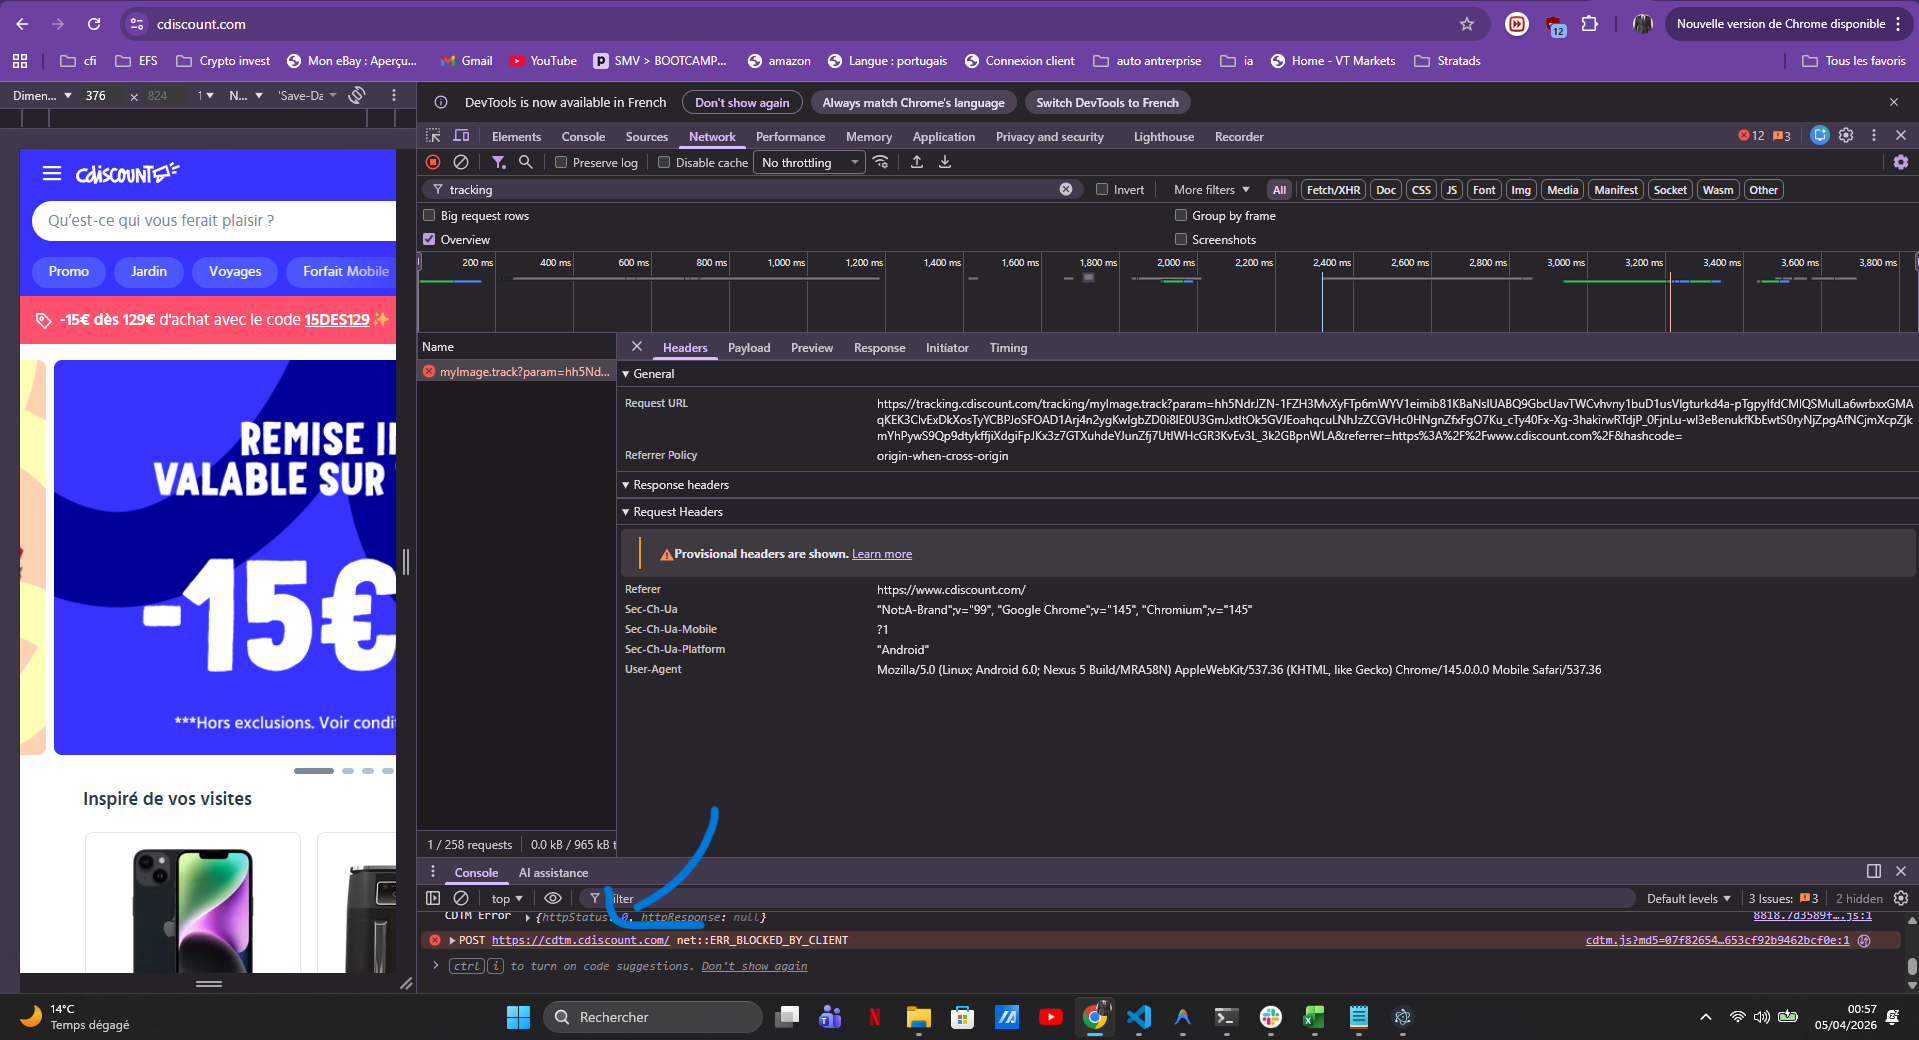Screen dimensions: 1919x1040
Task: Toggle the device toolbar icon
Action: point(461,136)
